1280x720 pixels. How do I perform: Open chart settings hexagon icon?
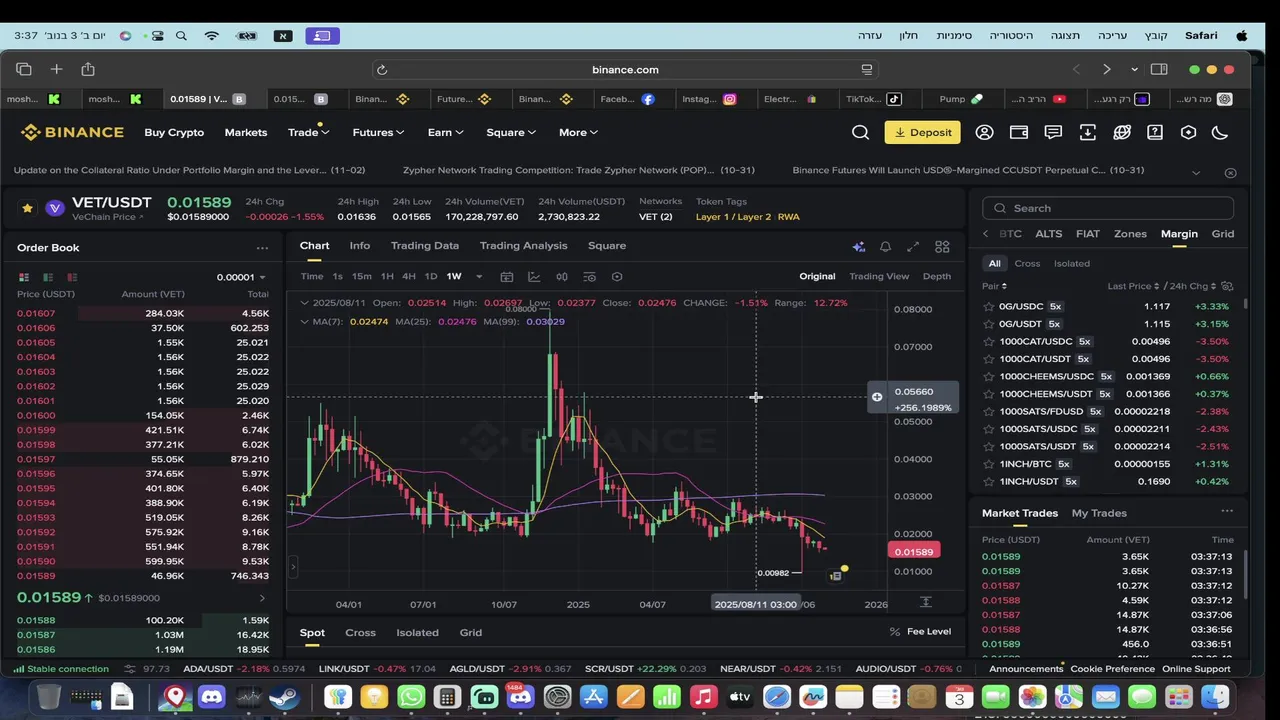point(617,277)
